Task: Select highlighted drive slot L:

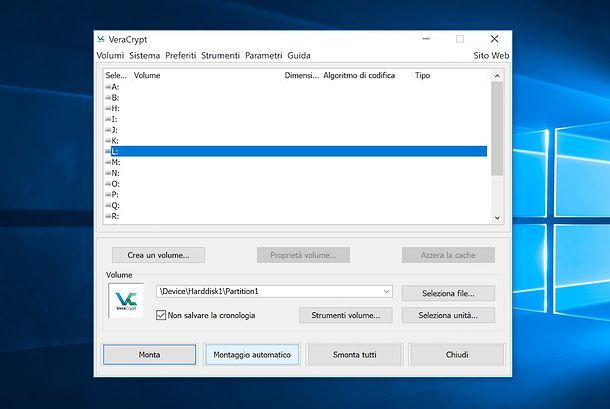Action: tap(296, 151)
